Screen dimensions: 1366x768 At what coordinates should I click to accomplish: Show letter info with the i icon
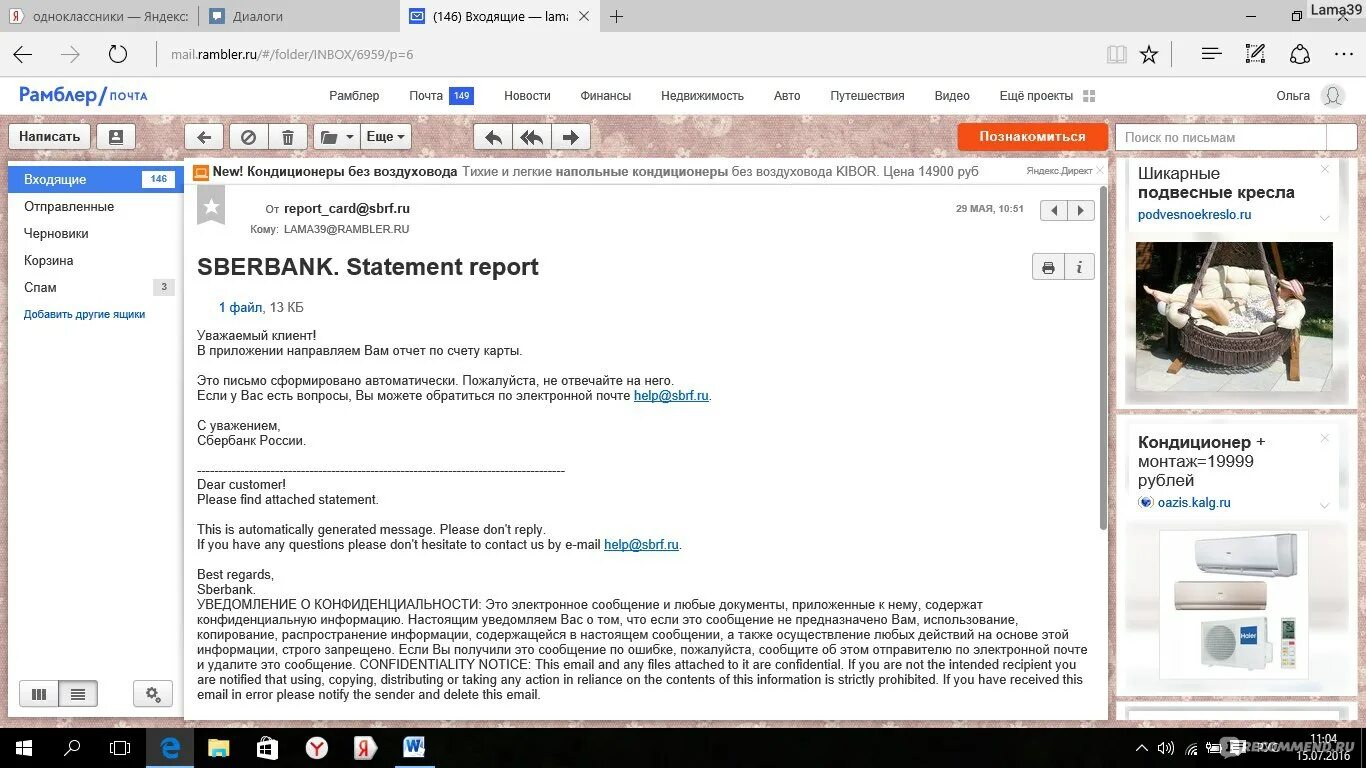click(1080, 267)
